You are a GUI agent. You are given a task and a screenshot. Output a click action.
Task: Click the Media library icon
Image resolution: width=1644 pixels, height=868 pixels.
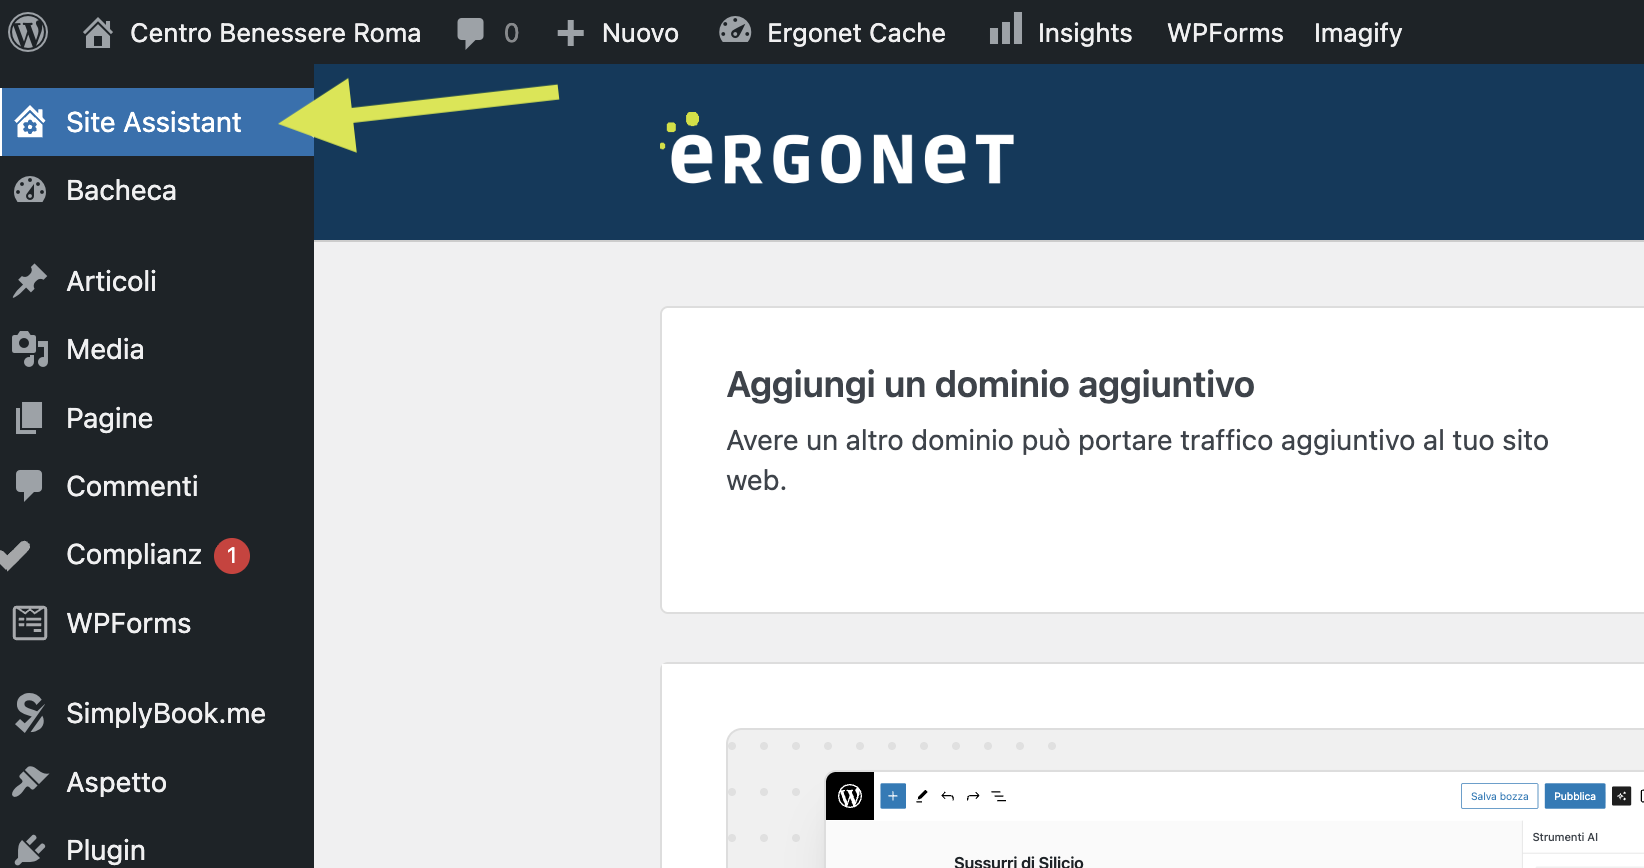(30, 349)
